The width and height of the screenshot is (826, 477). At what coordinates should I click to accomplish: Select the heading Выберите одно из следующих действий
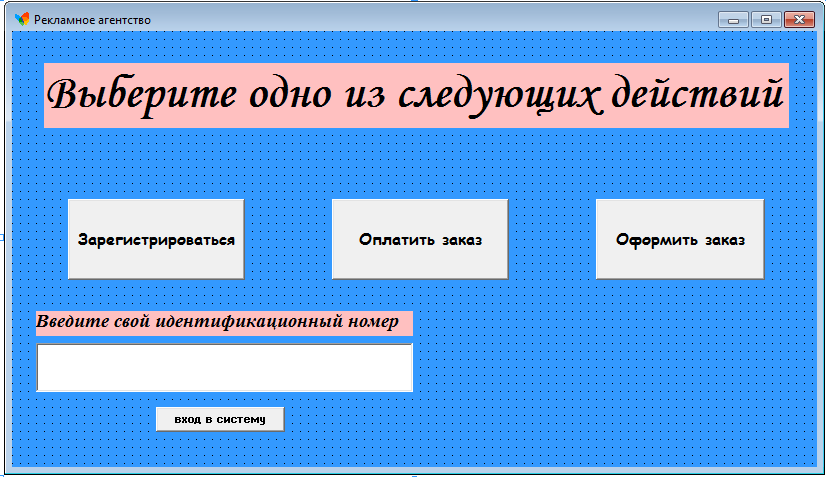point(416,95)
